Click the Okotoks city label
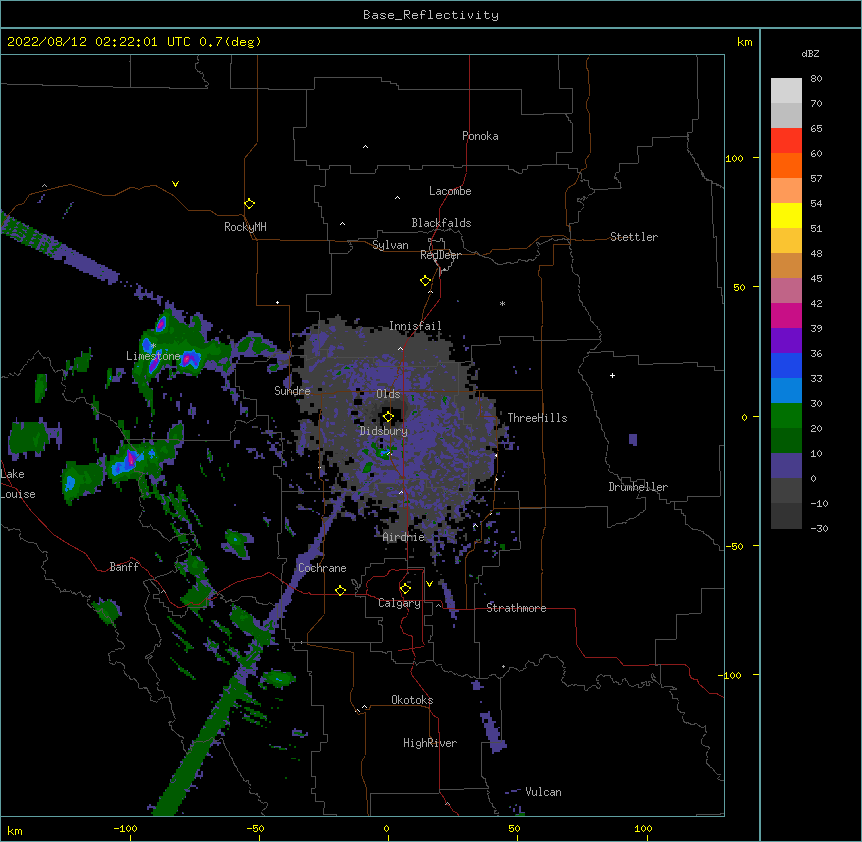 click(x=412, y=700)
